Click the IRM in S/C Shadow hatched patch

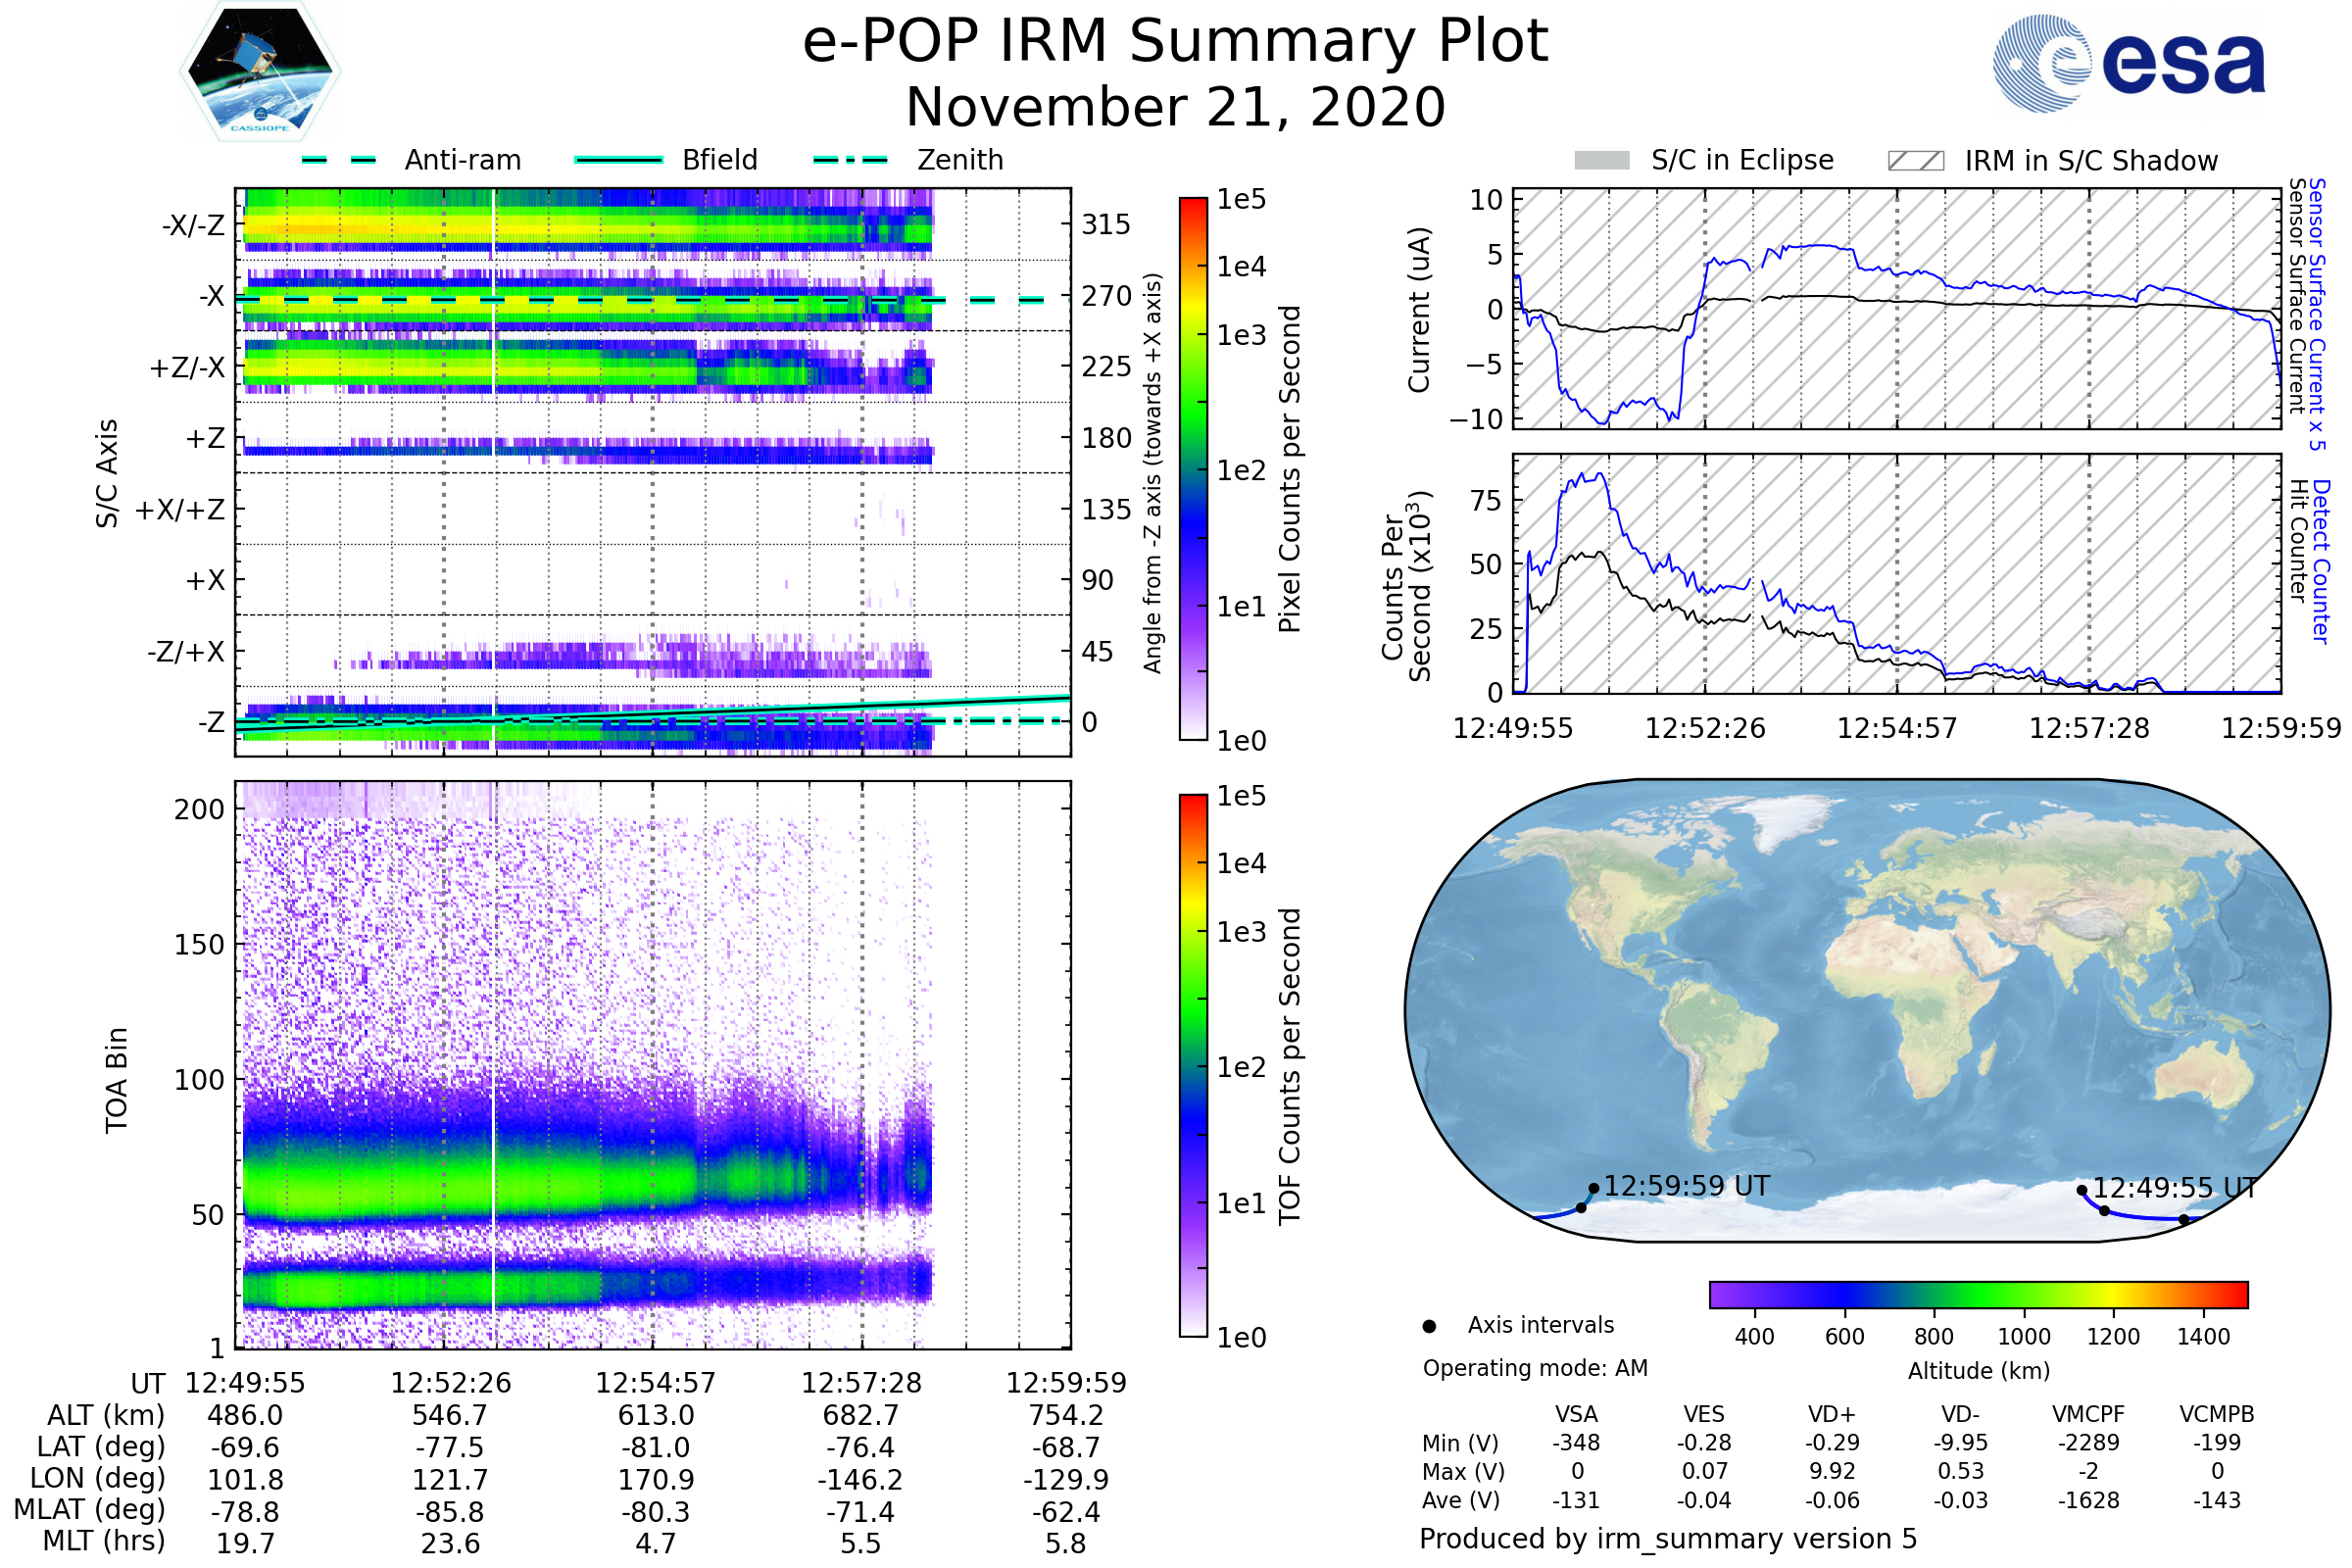(1916, 161)
